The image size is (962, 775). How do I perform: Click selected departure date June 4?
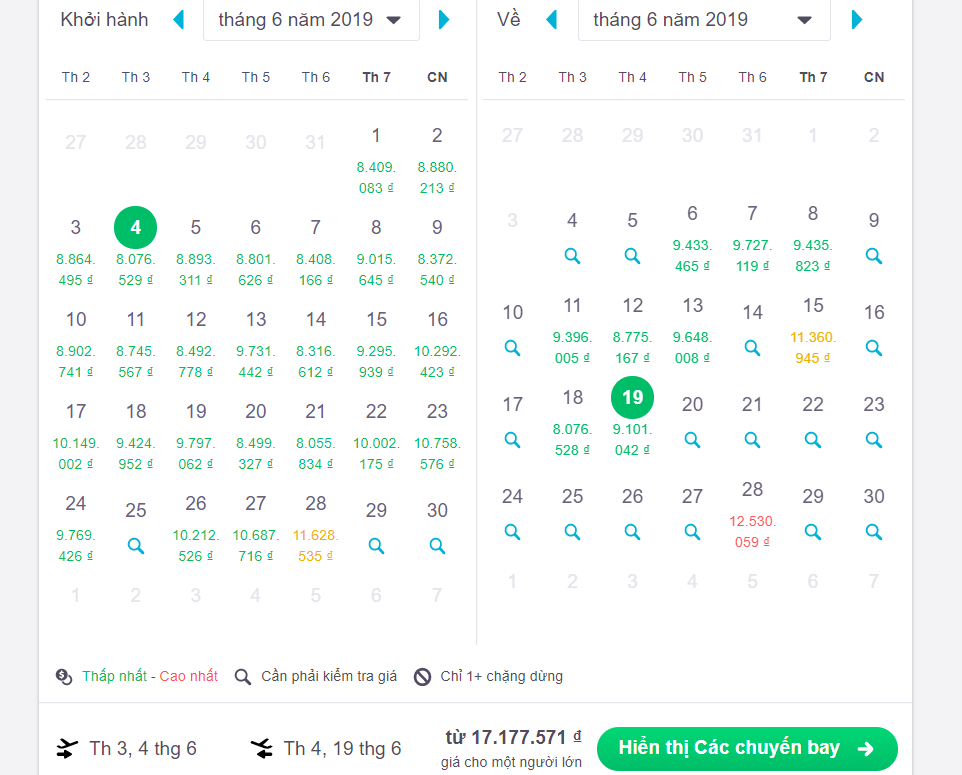coord(136,228)
